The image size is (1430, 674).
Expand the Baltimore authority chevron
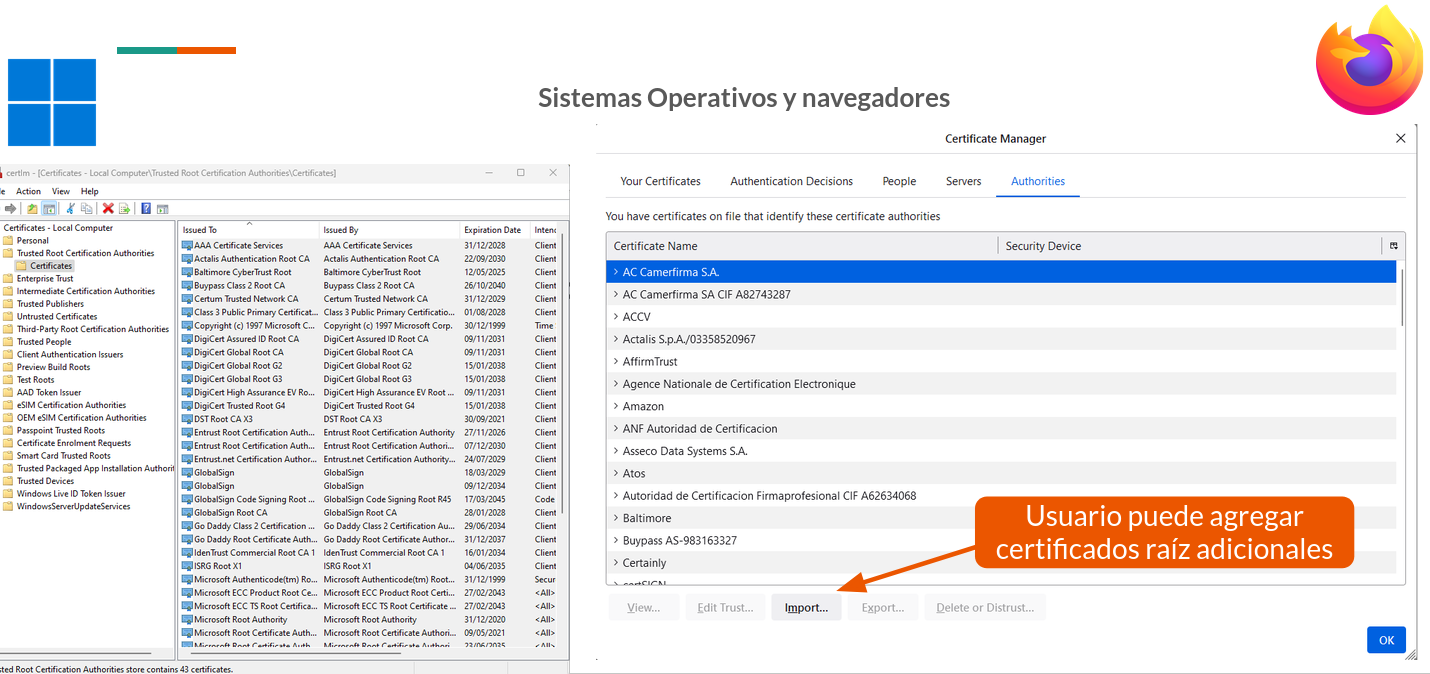pos(616,518)
